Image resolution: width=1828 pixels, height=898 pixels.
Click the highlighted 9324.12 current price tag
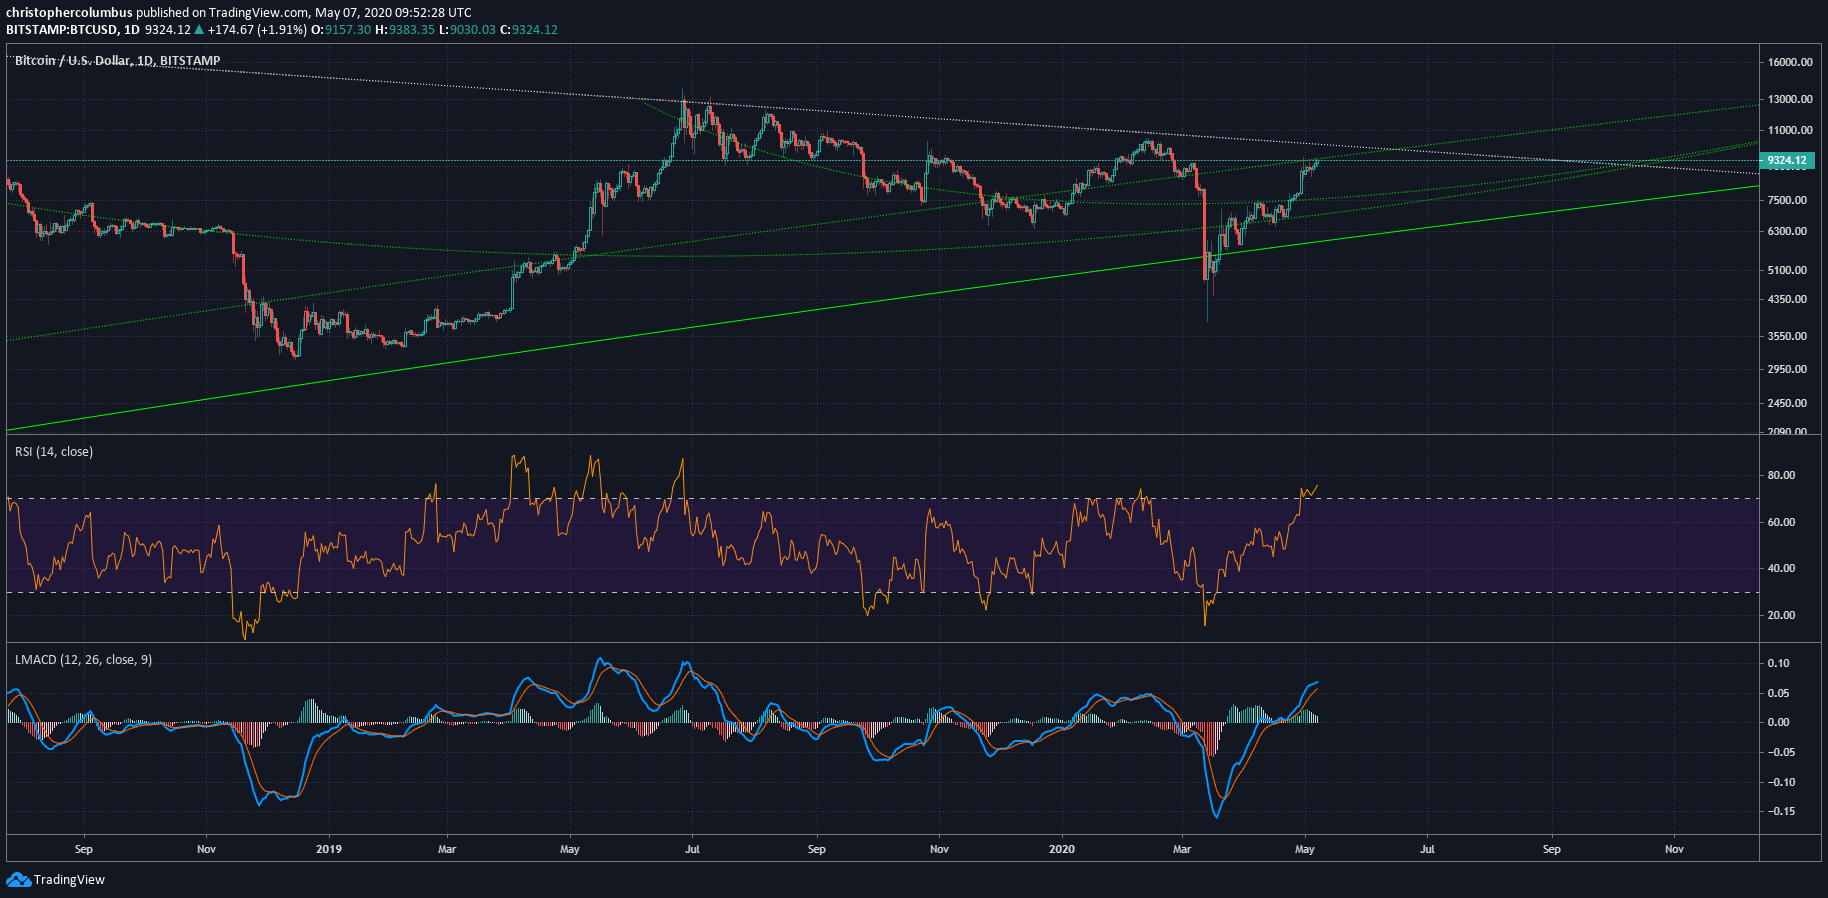[x=1786, y=161]
